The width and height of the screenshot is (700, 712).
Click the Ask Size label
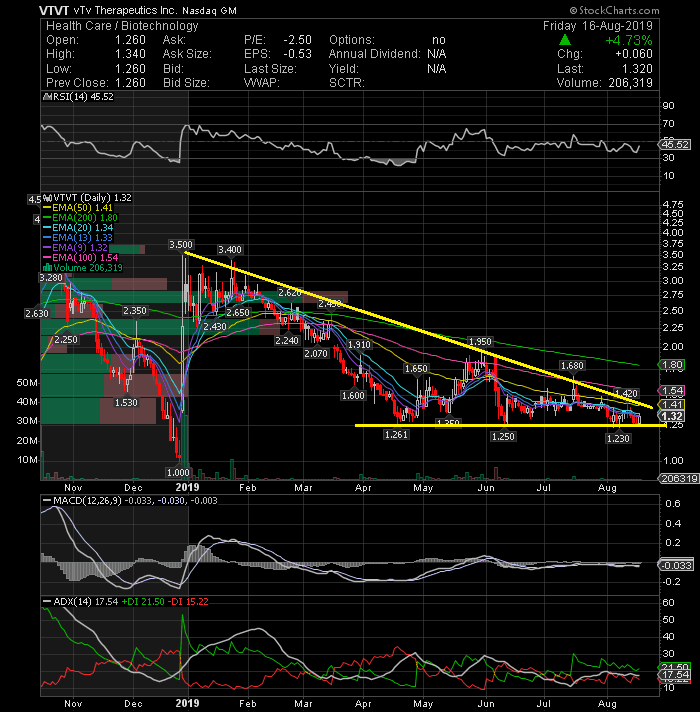pyautogui.click(x=187, y=54)
